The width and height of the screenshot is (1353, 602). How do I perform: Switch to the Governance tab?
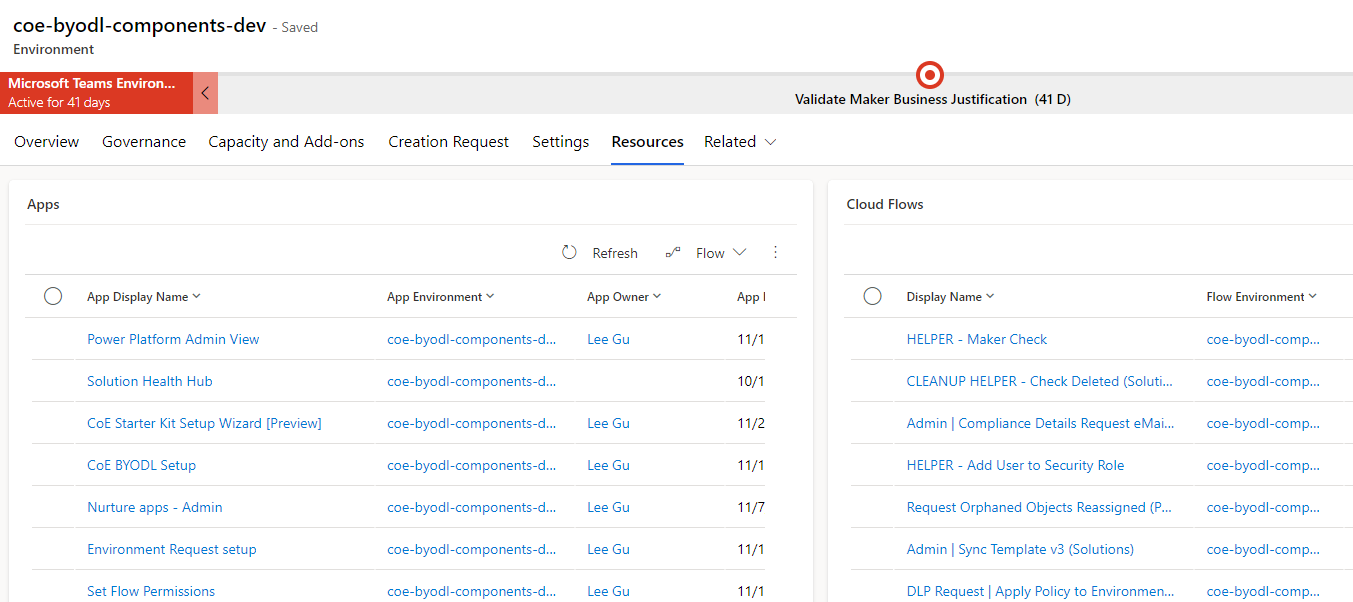coord(143,141)
